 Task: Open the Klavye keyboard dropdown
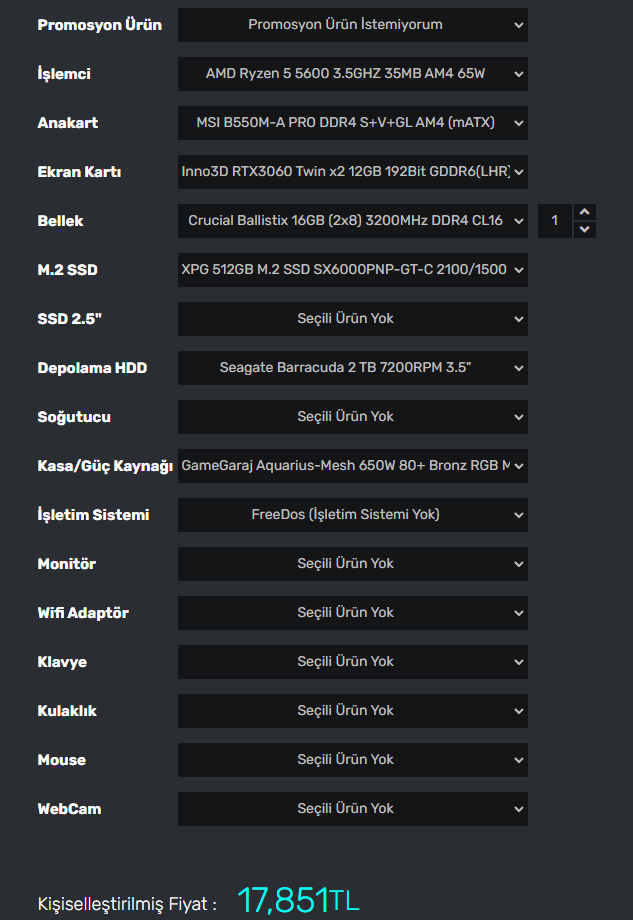point(352,662)
